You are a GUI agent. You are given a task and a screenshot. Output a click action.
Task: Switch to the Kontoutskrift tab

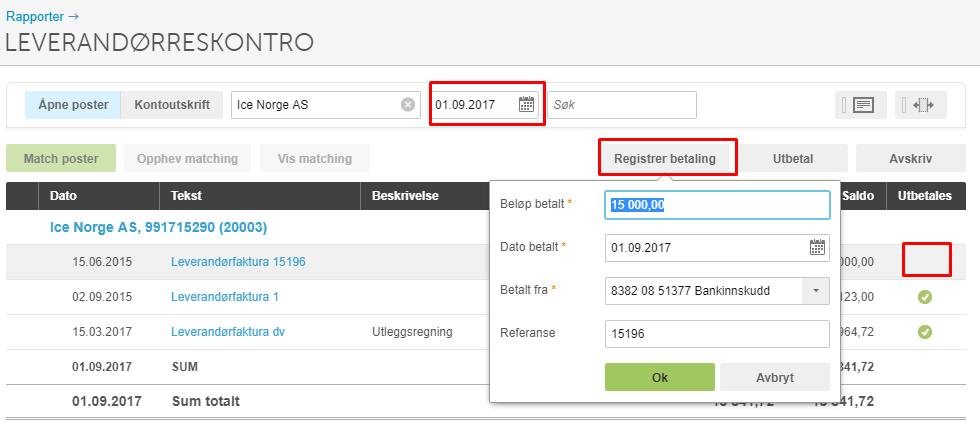(172, 105)
